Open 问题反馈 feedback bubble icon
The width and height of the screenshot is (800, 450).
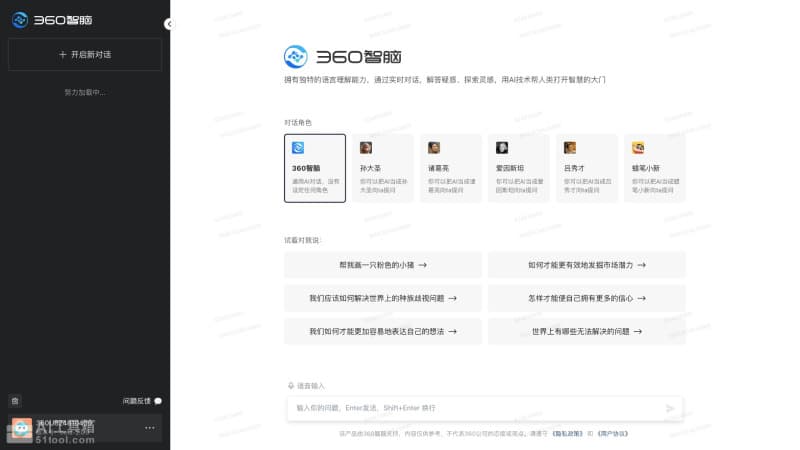tap(157, 400)
